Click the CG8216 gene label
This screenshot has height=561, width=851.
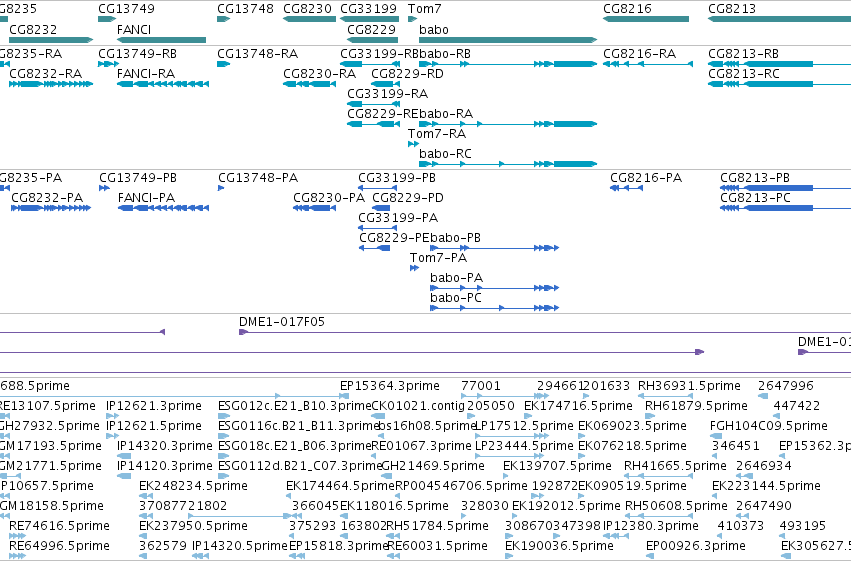point(627,9)
